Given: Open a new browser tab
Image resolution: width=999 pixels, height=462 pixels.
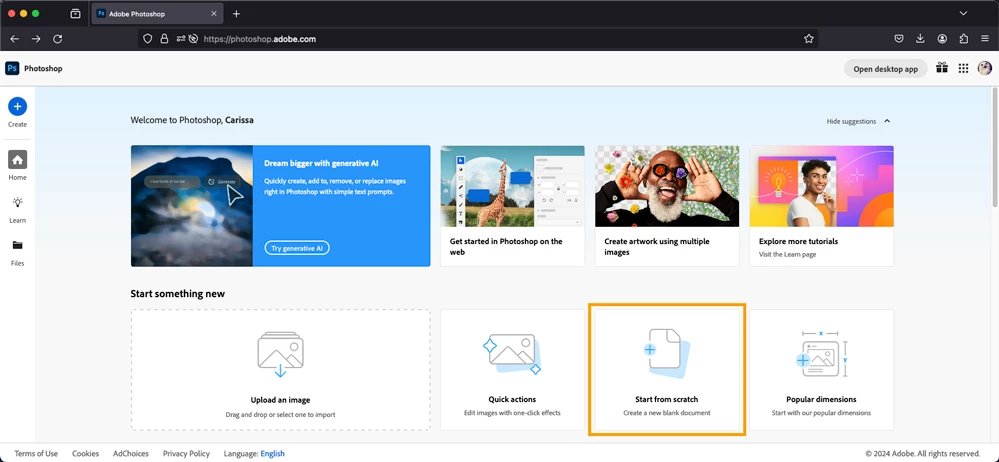Looking at the screenshot, I should (236, 13).
